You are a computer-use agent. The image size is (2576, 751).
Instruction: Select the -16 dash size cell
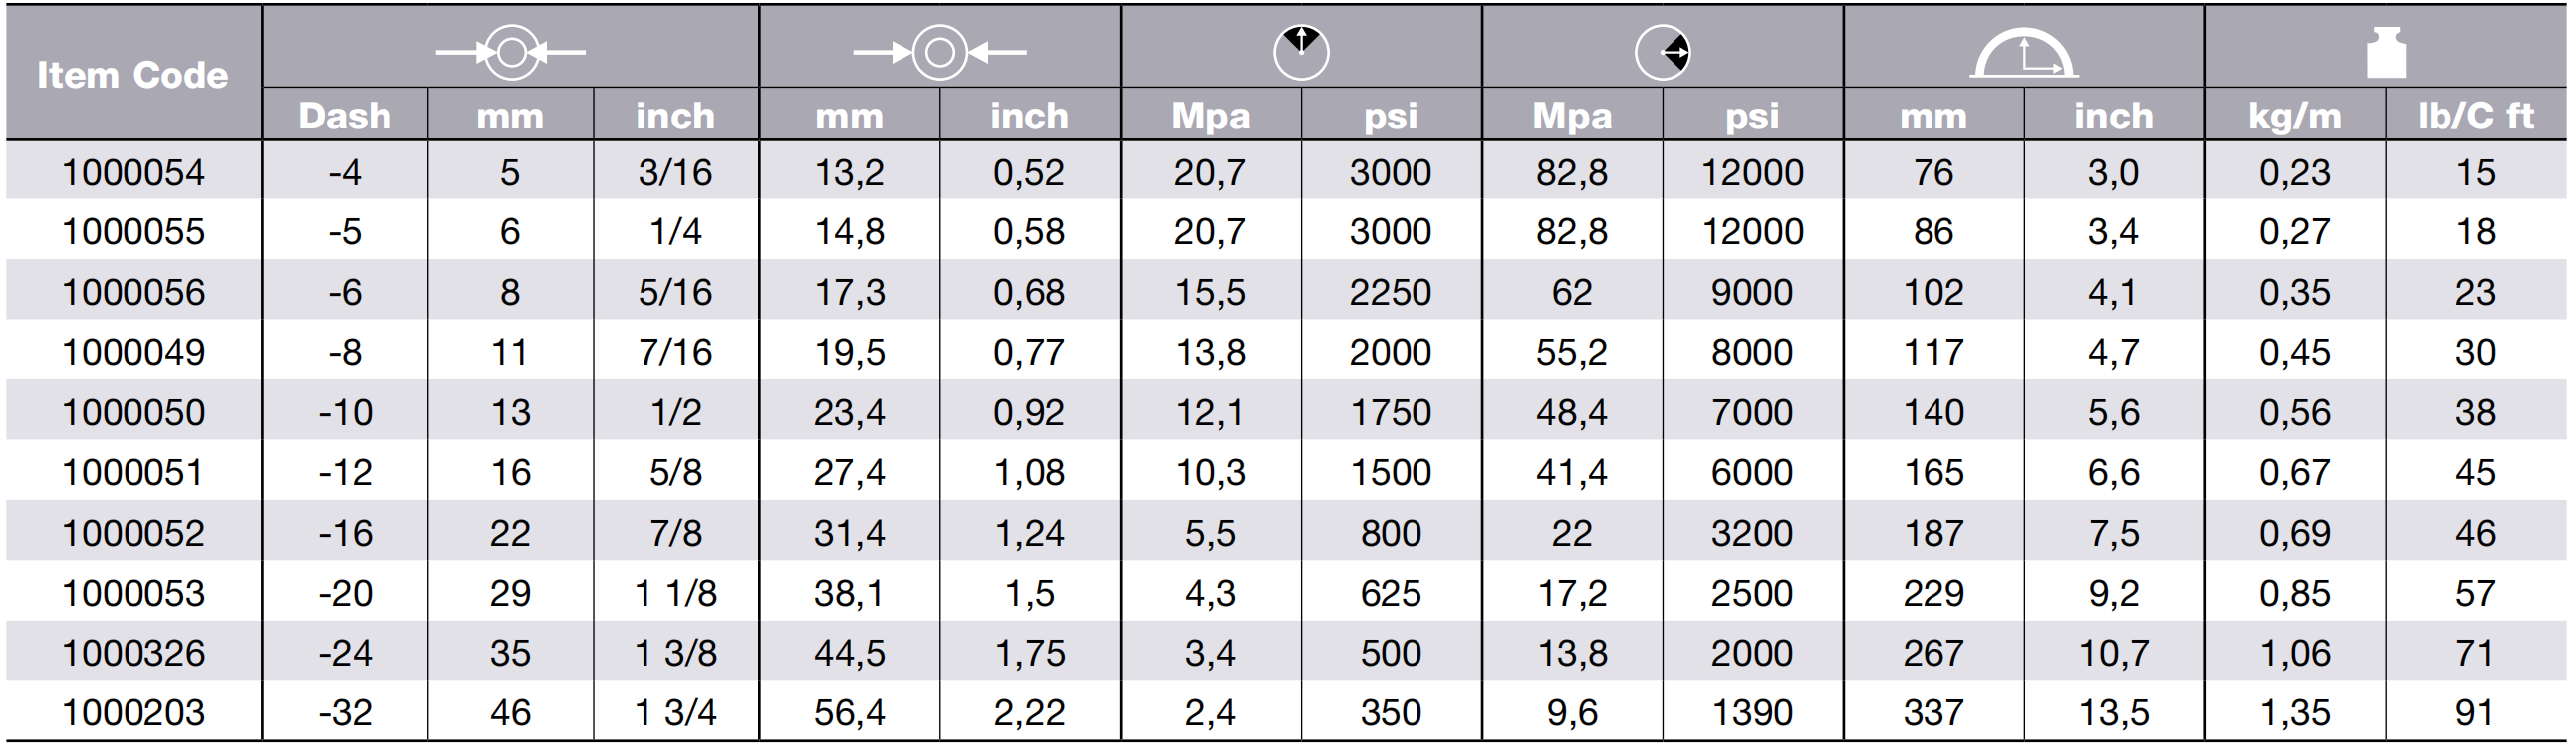pos(345,533)
